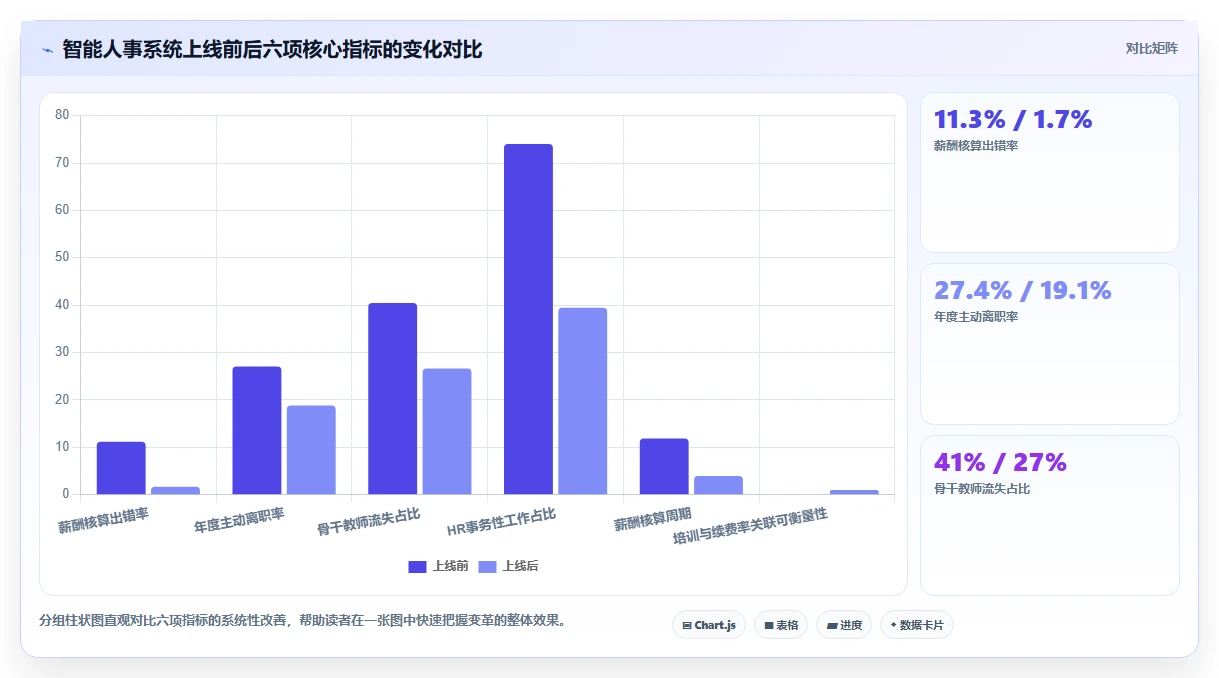Image resolution: width=1219 pixels, height=678 pixels.
Task: Click the 年度主动离职率 card caption
Action: pos(976,317)
